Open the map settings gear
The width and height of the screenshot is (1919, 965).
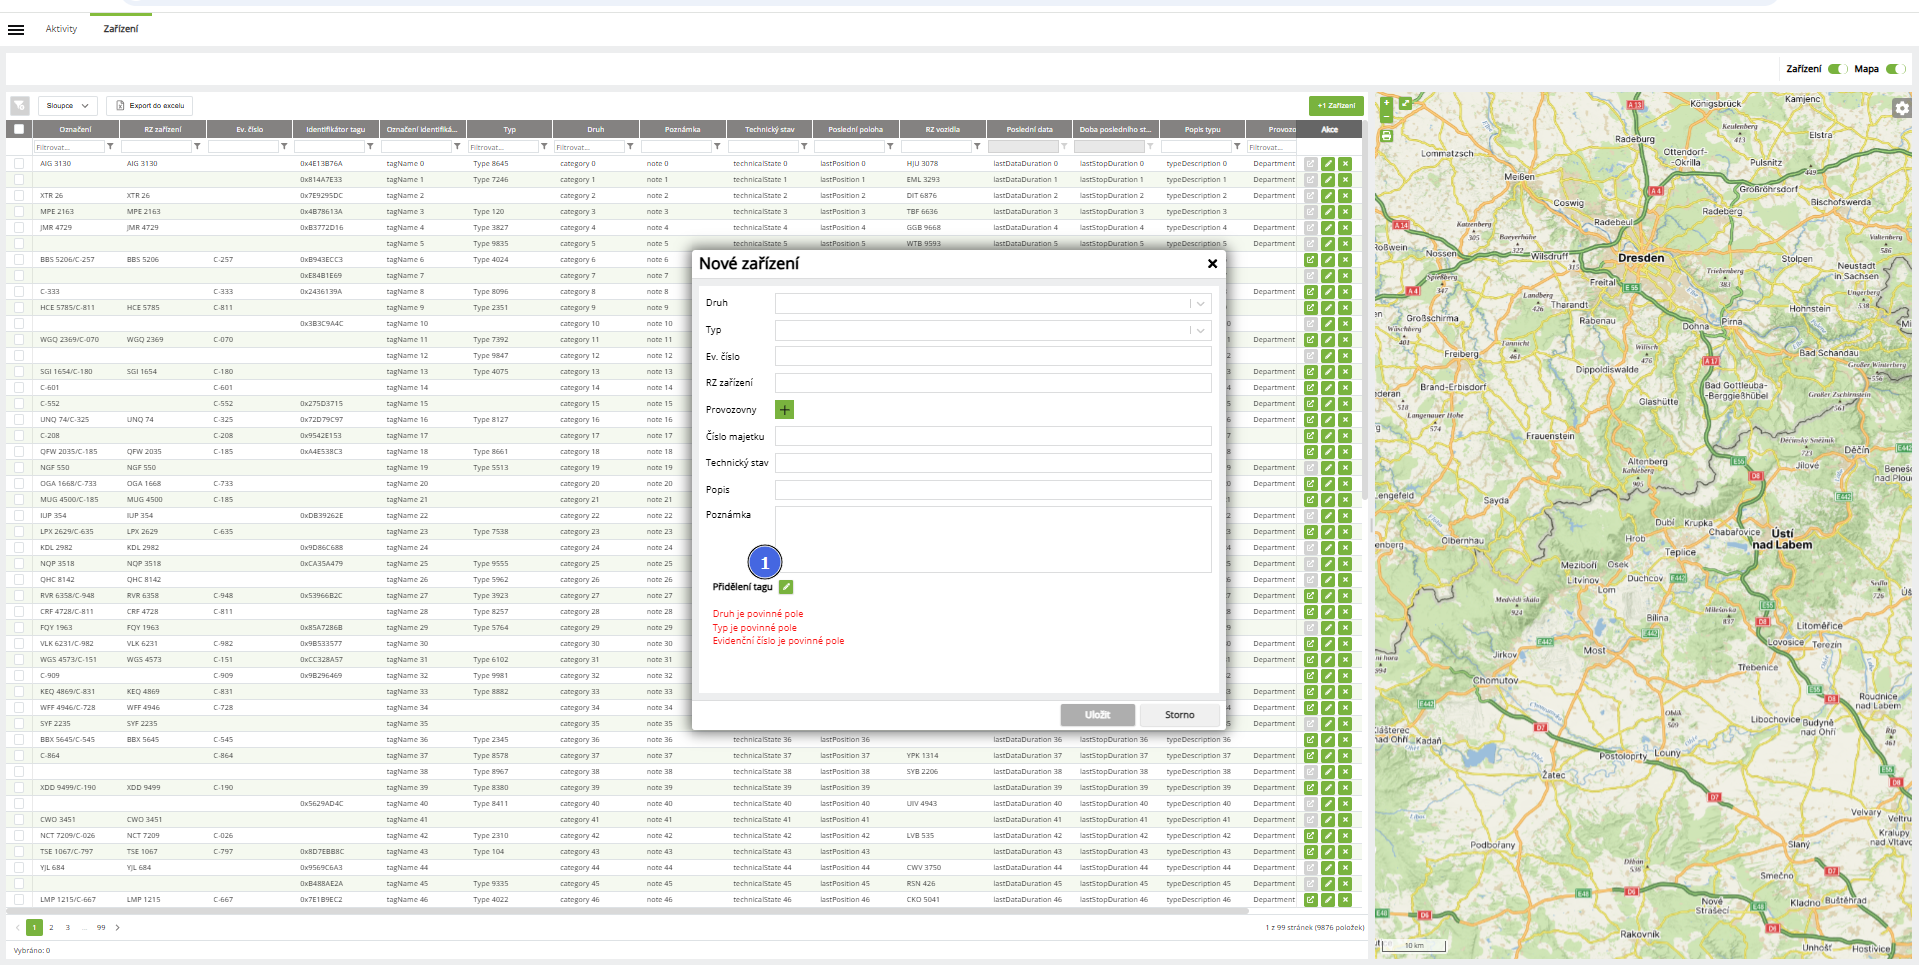1901,108
